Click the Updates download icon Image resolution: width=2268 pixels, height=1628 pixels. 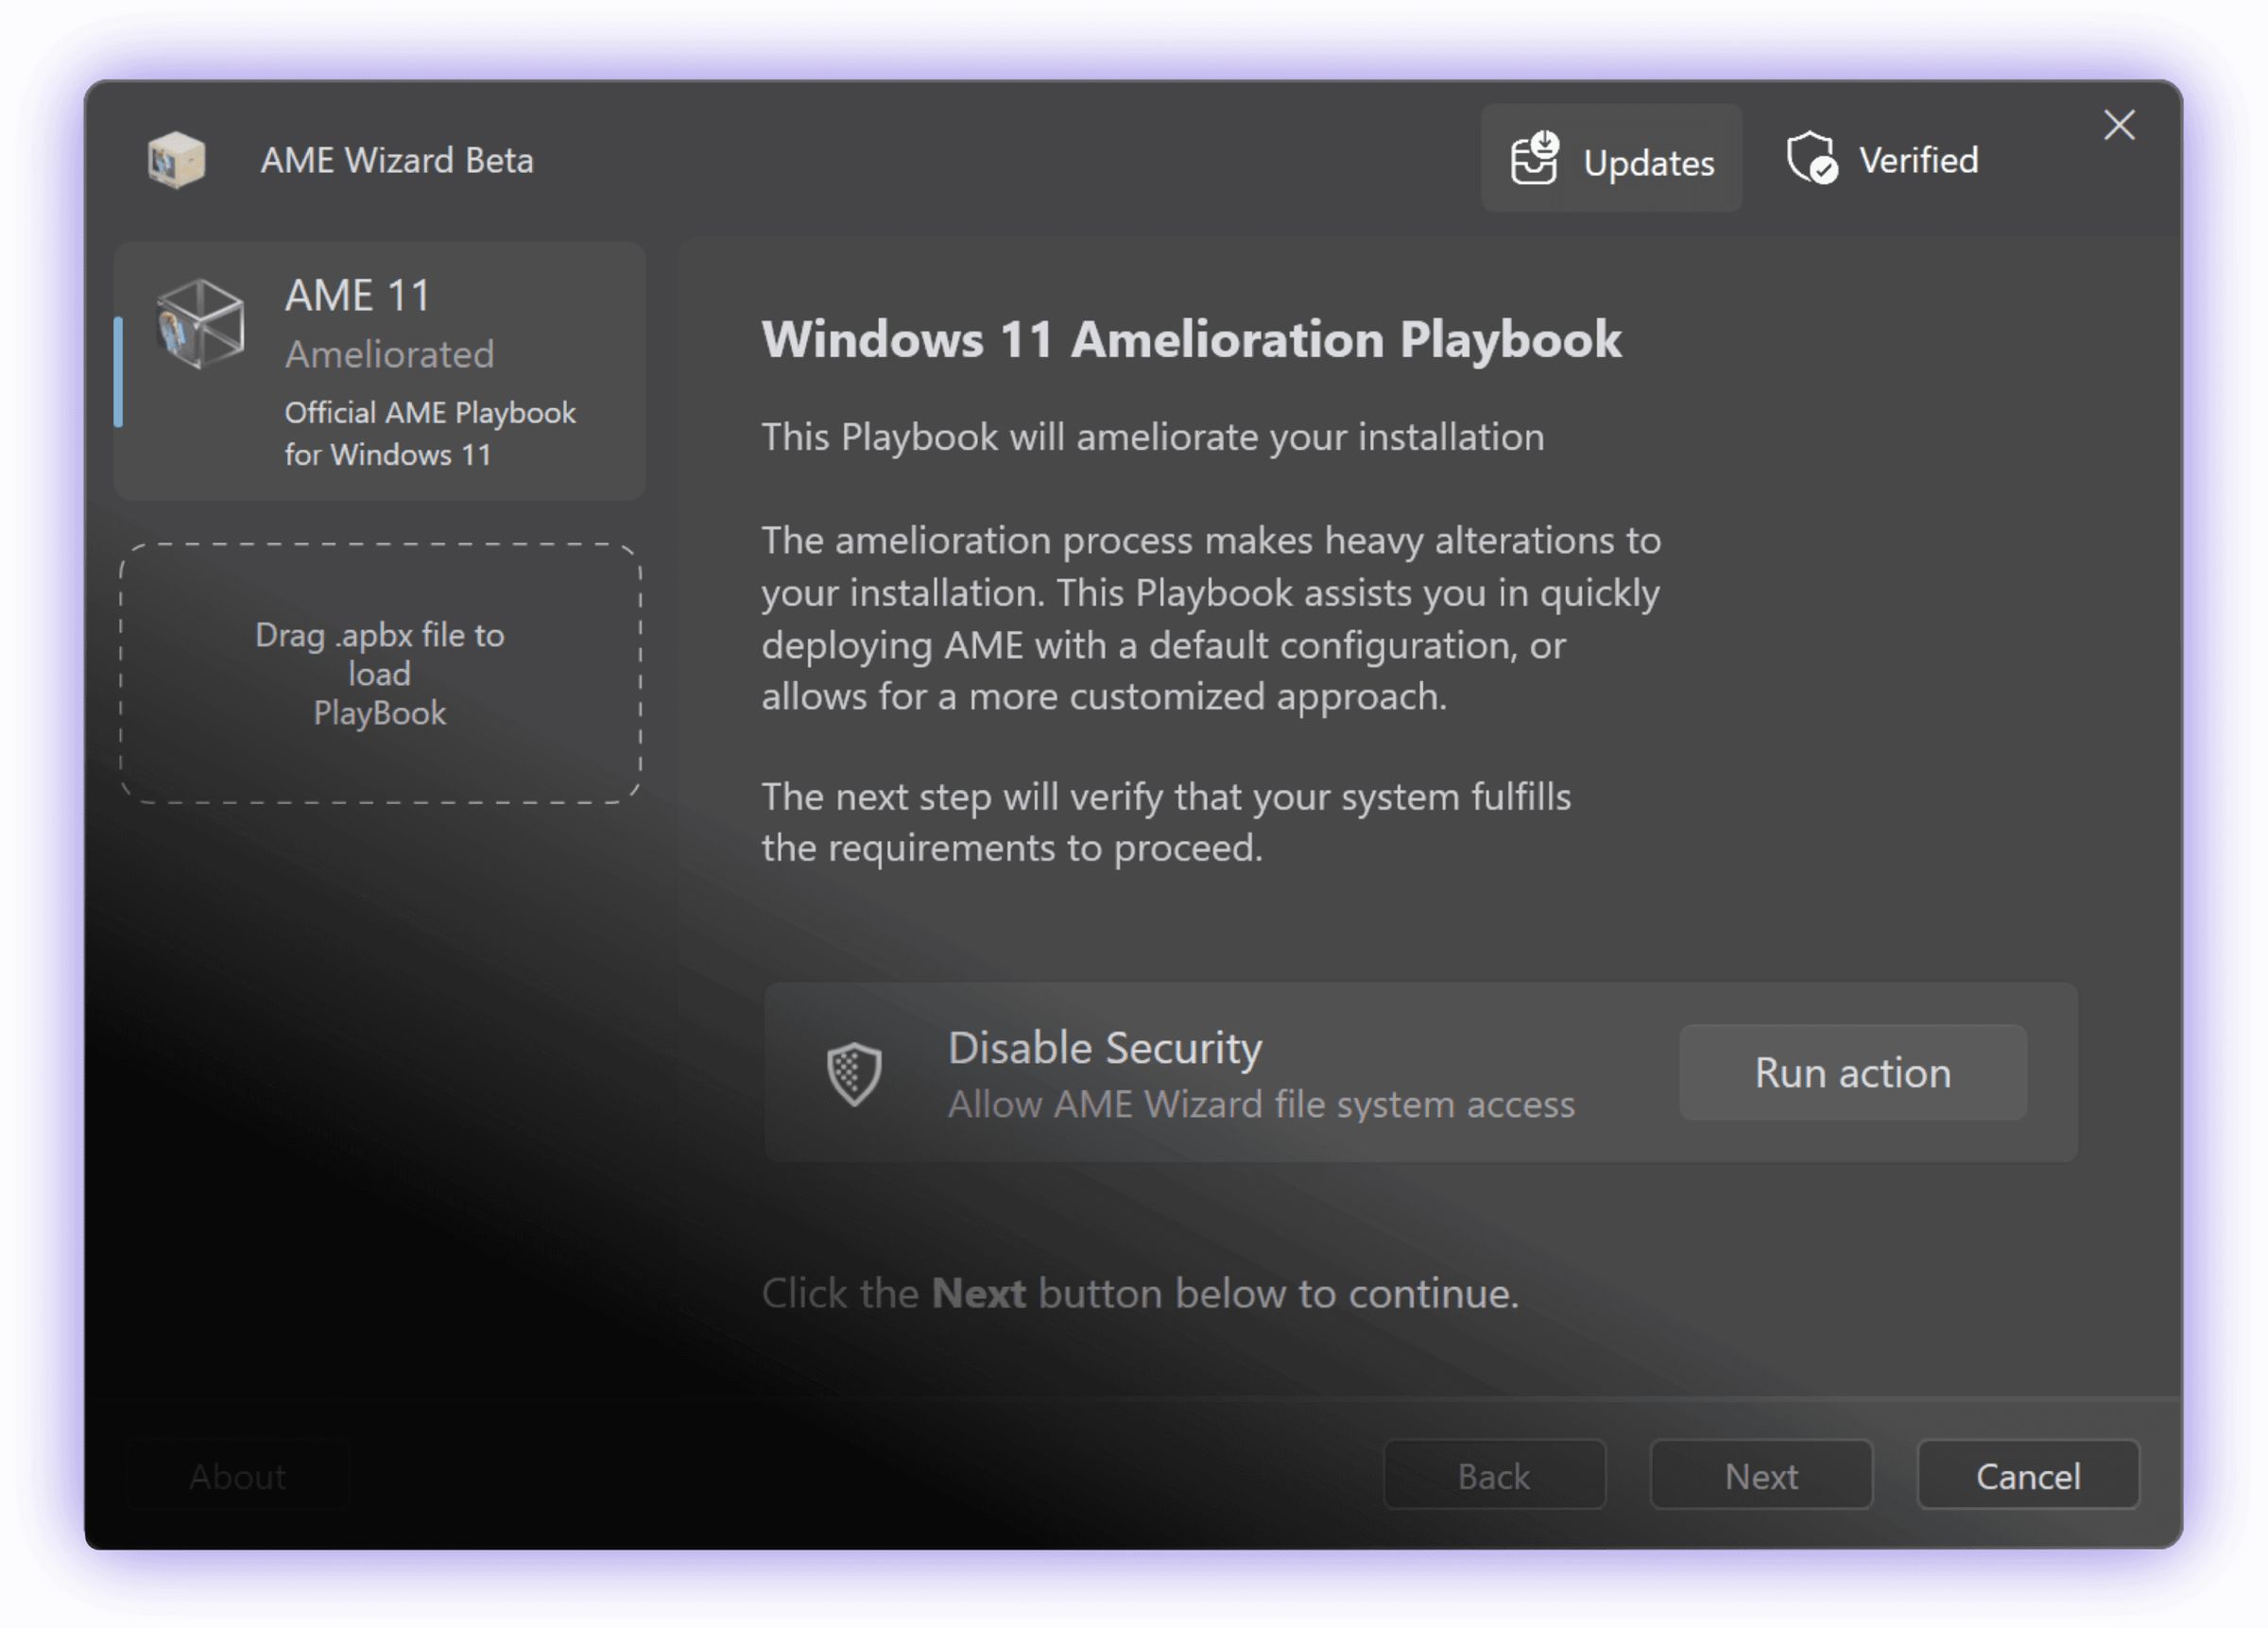(1535, 158)
